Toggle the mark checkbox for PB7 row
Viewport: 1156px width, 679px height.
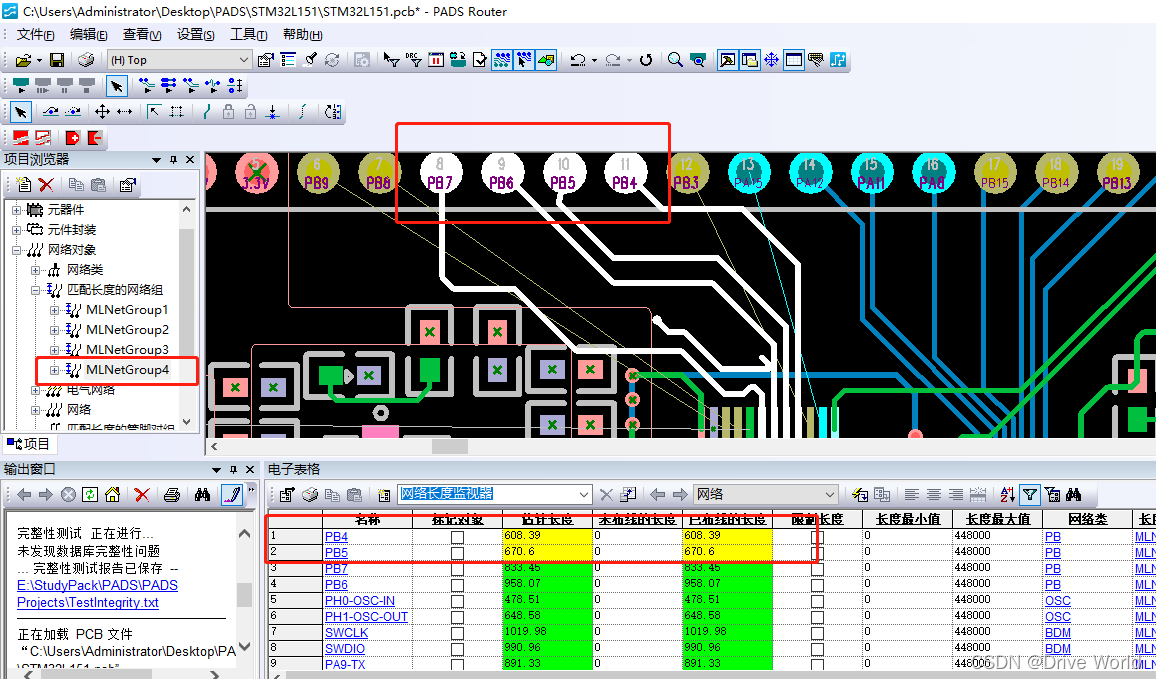click(457, 568)
